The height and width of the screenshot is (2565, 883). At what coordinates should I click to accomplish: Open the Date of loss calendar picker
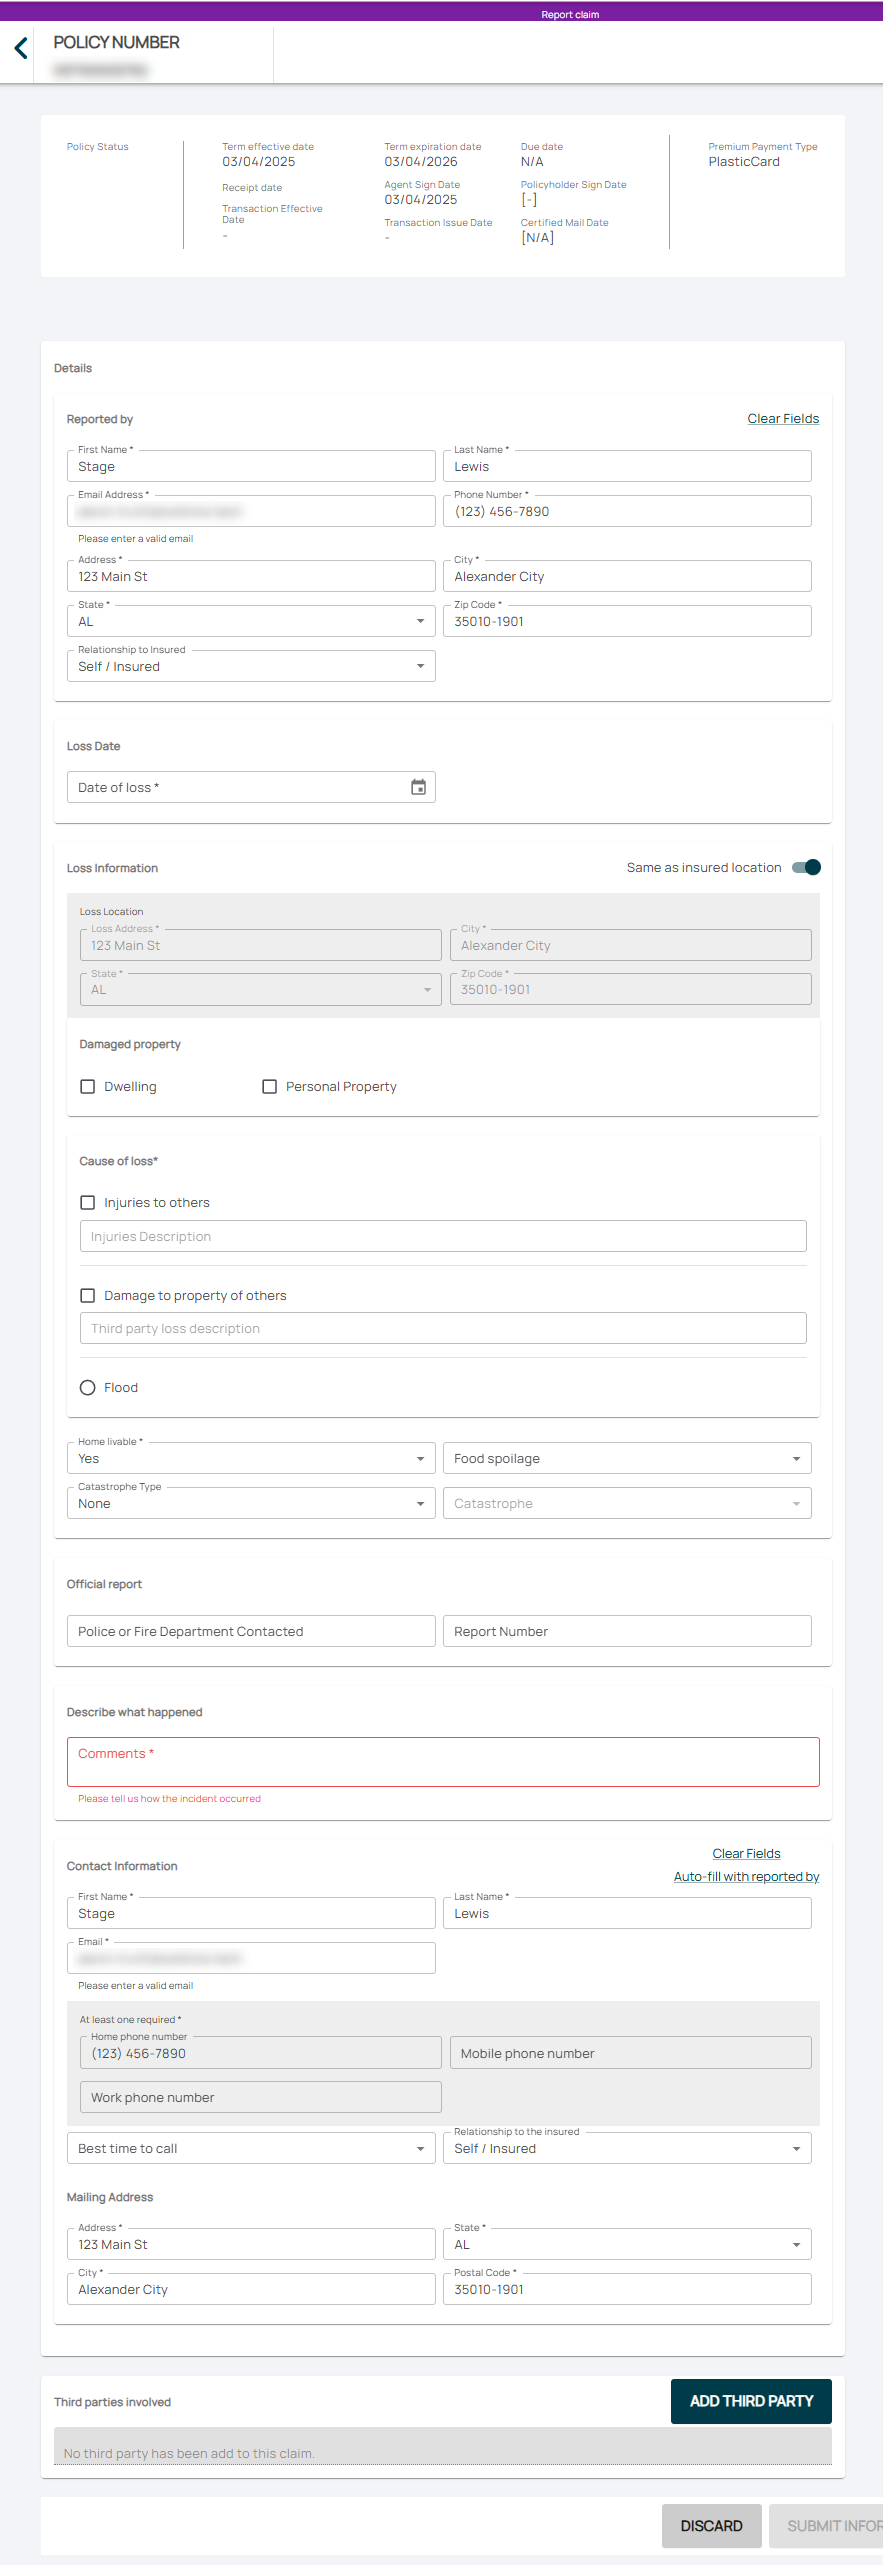click(x=418, y=788)
